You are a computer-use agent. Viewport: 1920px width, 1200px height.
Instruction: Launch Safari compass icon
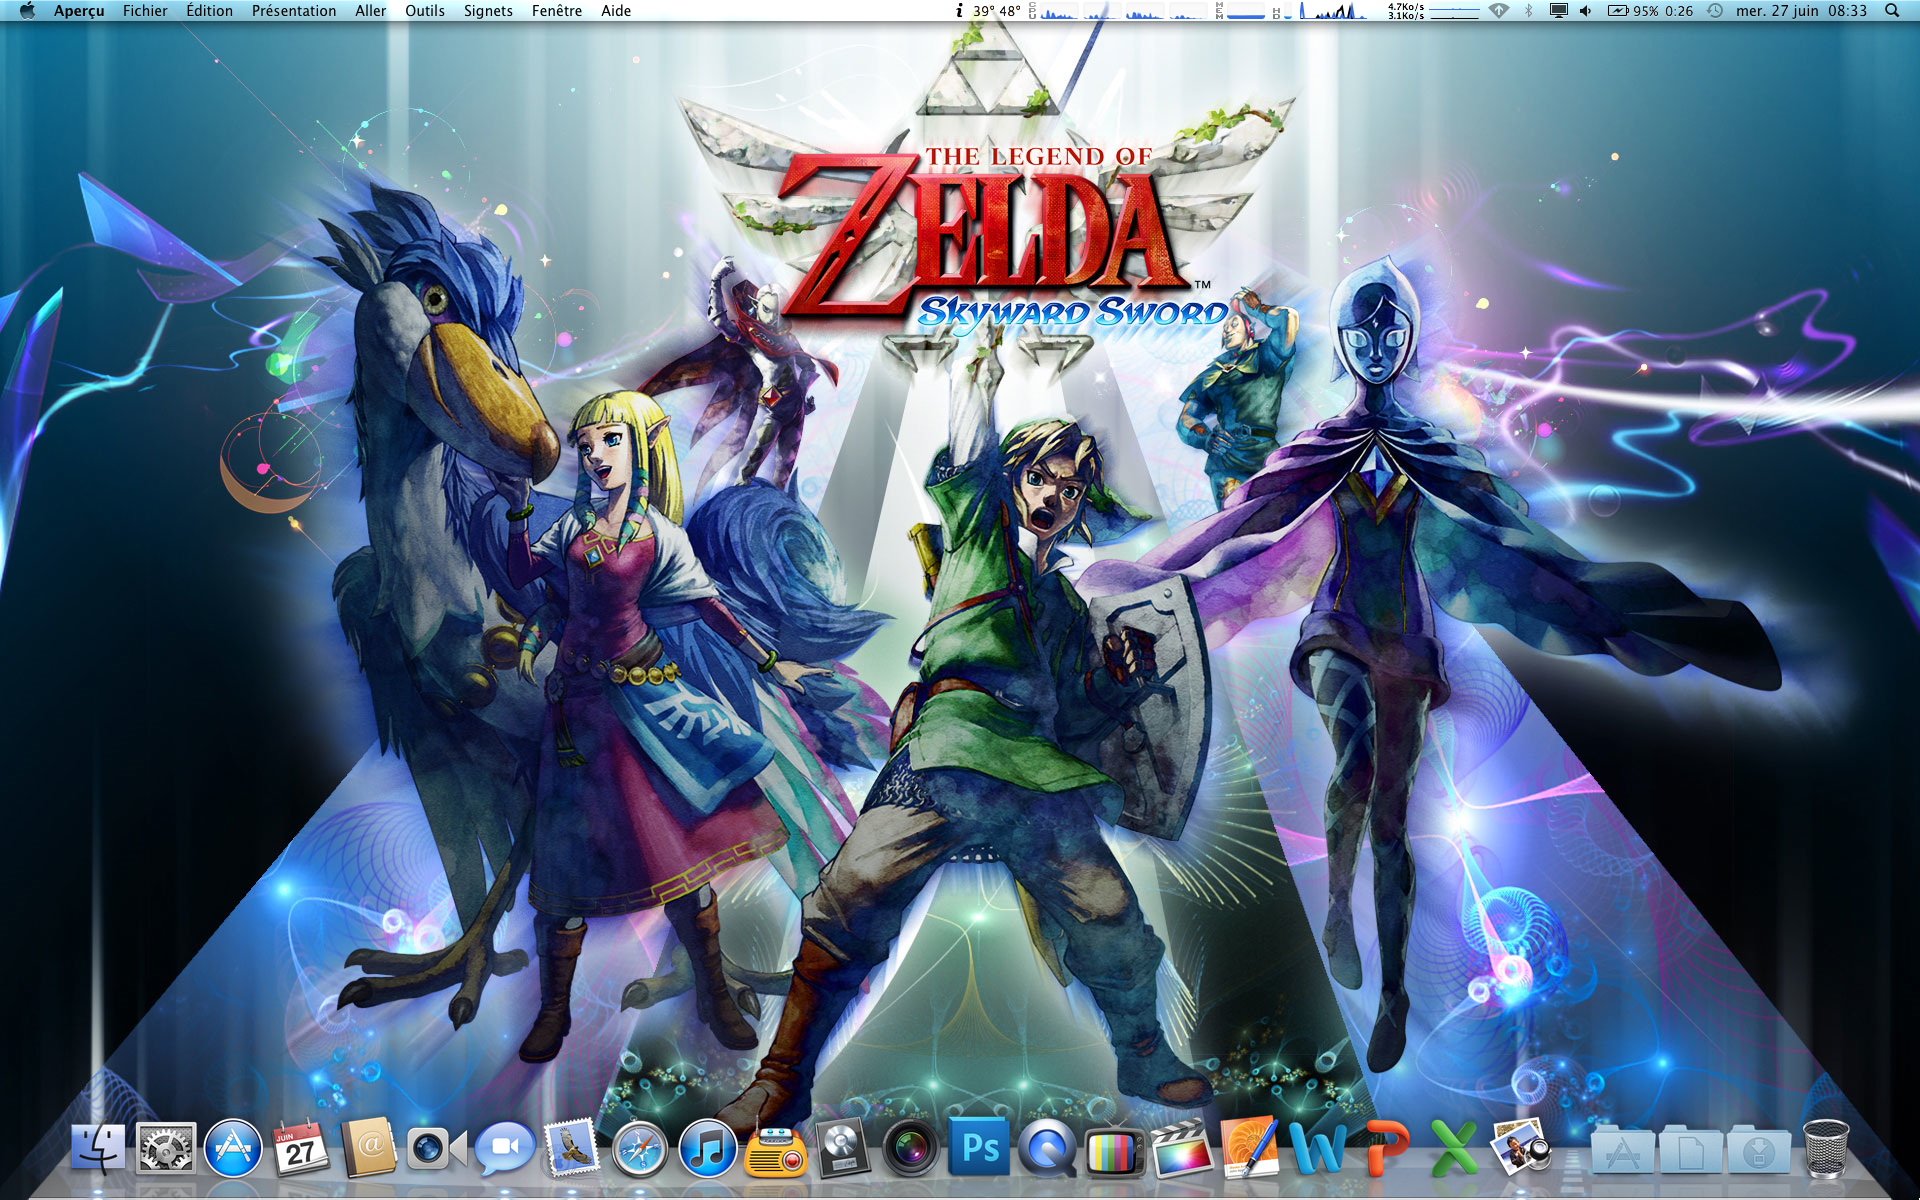pyautogui.click(x=640, y=1149)
